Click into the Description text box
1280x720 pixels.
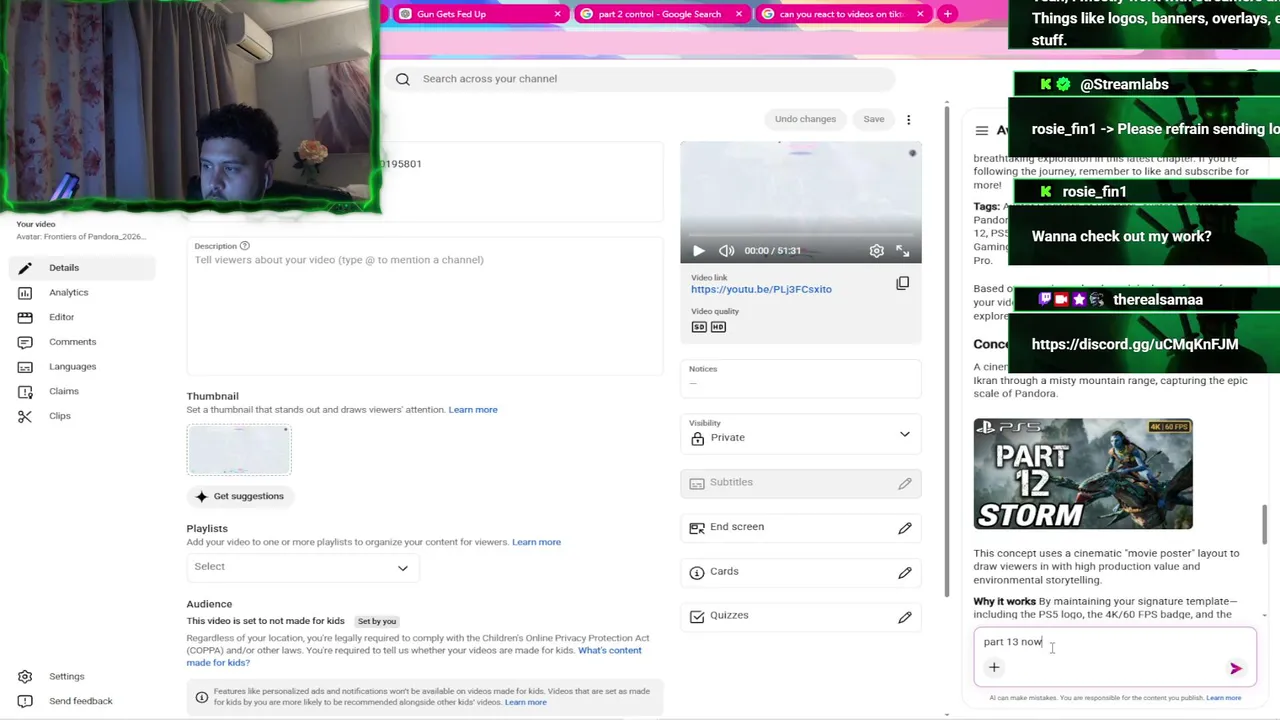[x=425, y=305]
